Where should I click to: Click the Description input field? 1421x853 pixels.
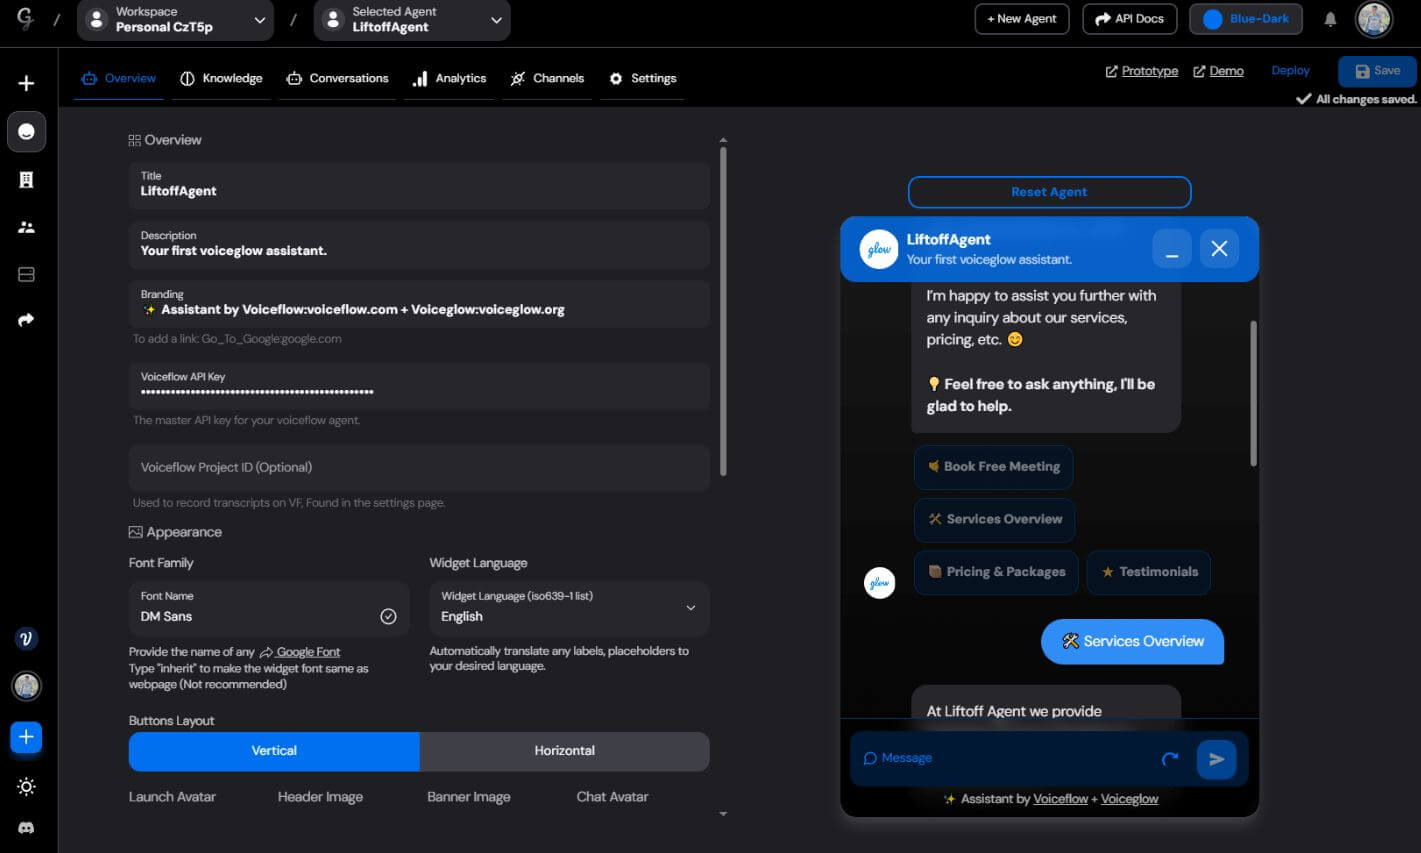coord(419,244)
